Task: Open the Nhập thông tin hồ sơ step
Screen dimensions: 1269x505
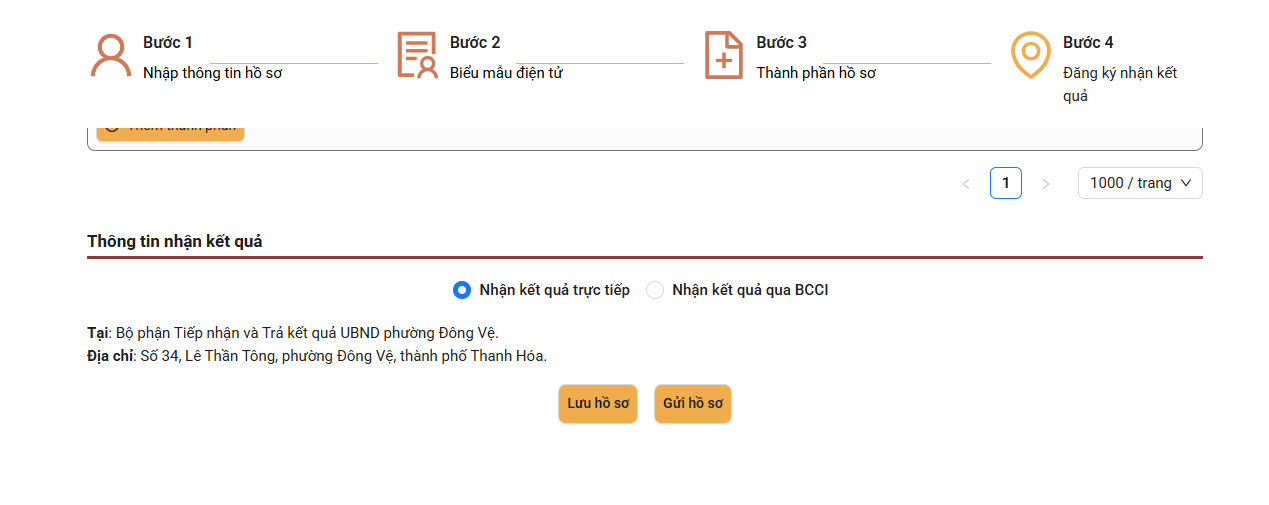Action: coord(212,73)
